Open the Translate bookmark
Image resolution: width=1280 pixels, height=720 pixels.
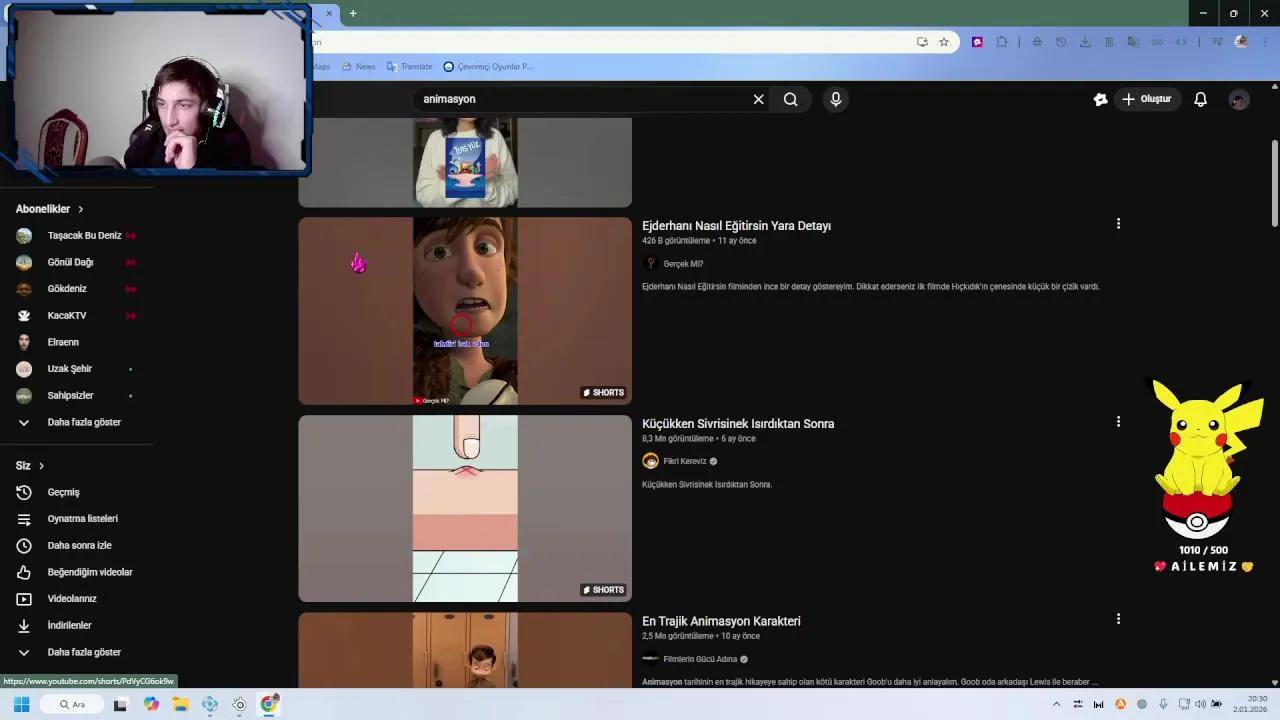(410, 67)
